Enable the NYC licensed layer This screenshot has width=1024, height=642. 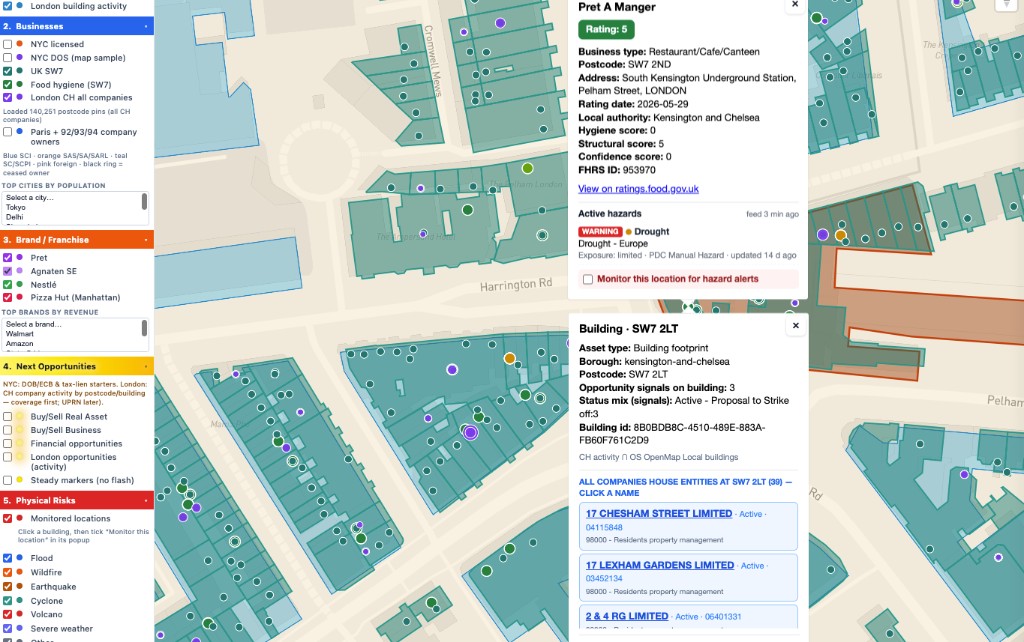7,44
